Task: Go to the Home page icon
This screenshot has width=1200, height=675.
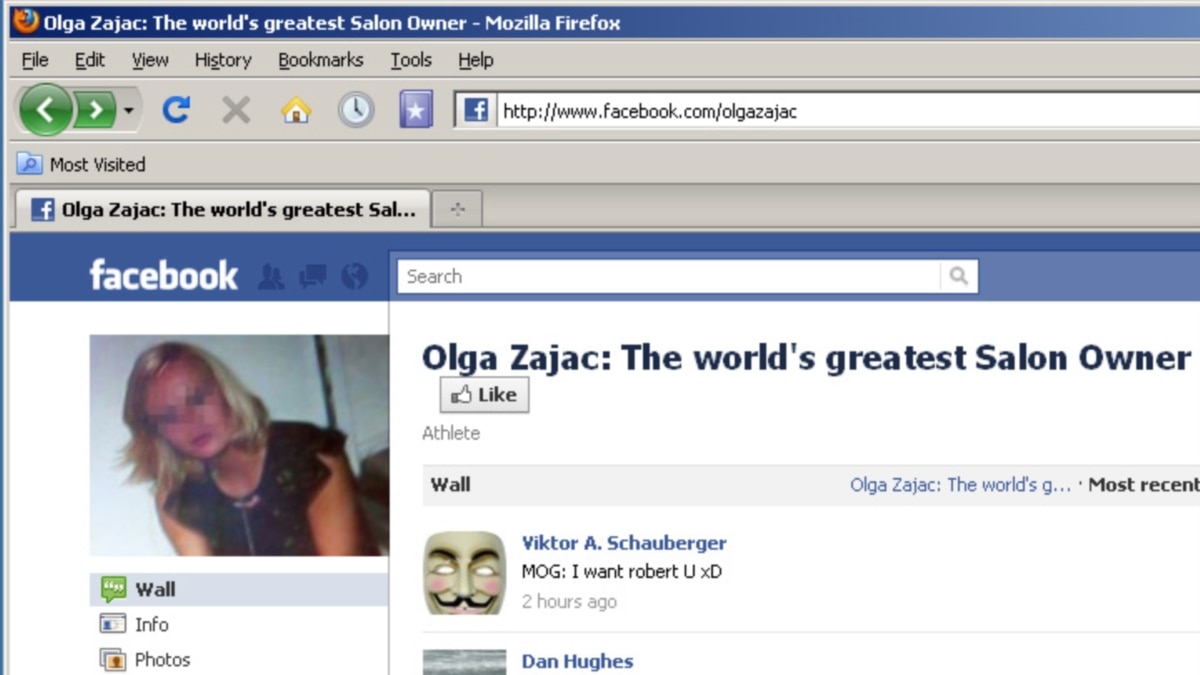Action: point(296,110)
